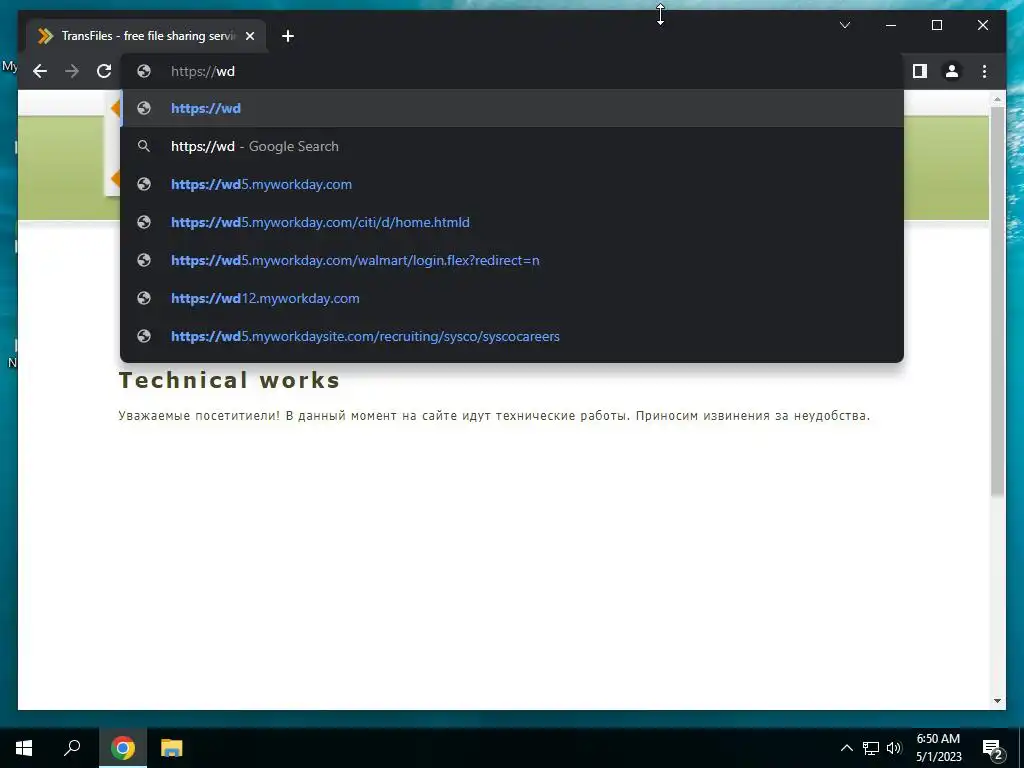The image size is (1024, 768).
Task: Click the Technical works heading
Action: [229, 380]
